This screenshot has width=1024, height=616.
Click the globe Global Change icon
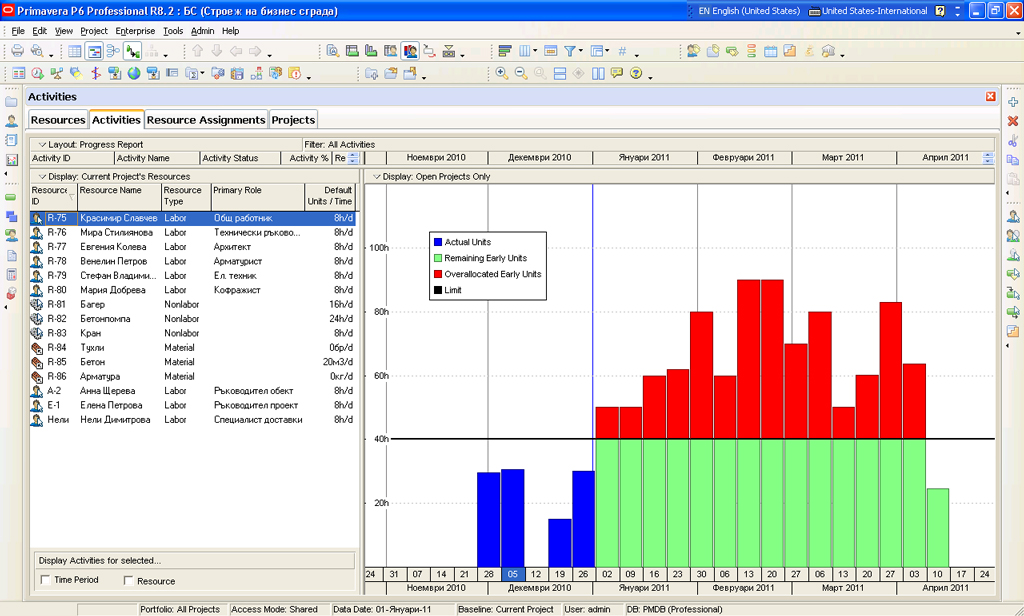(134, 73)
